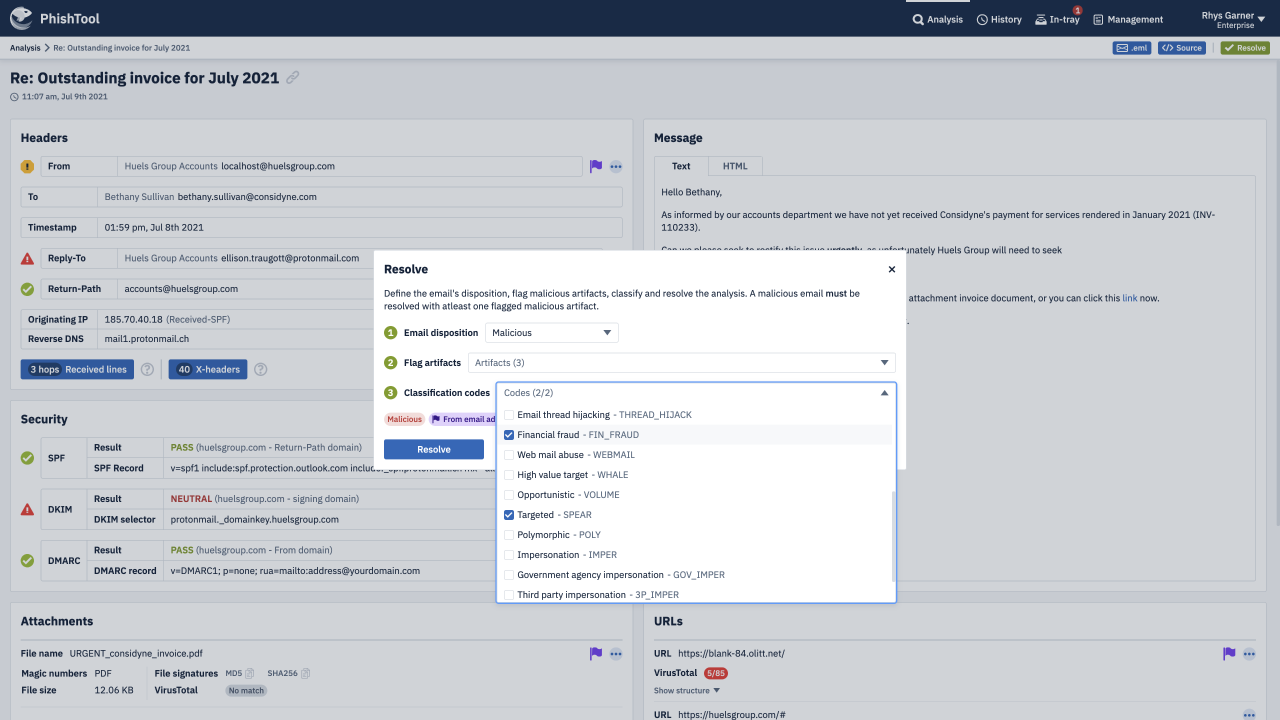Check Email thread hijacking code
The height and width of the screenshot is (720, 1280).
[x=509, y=415]
